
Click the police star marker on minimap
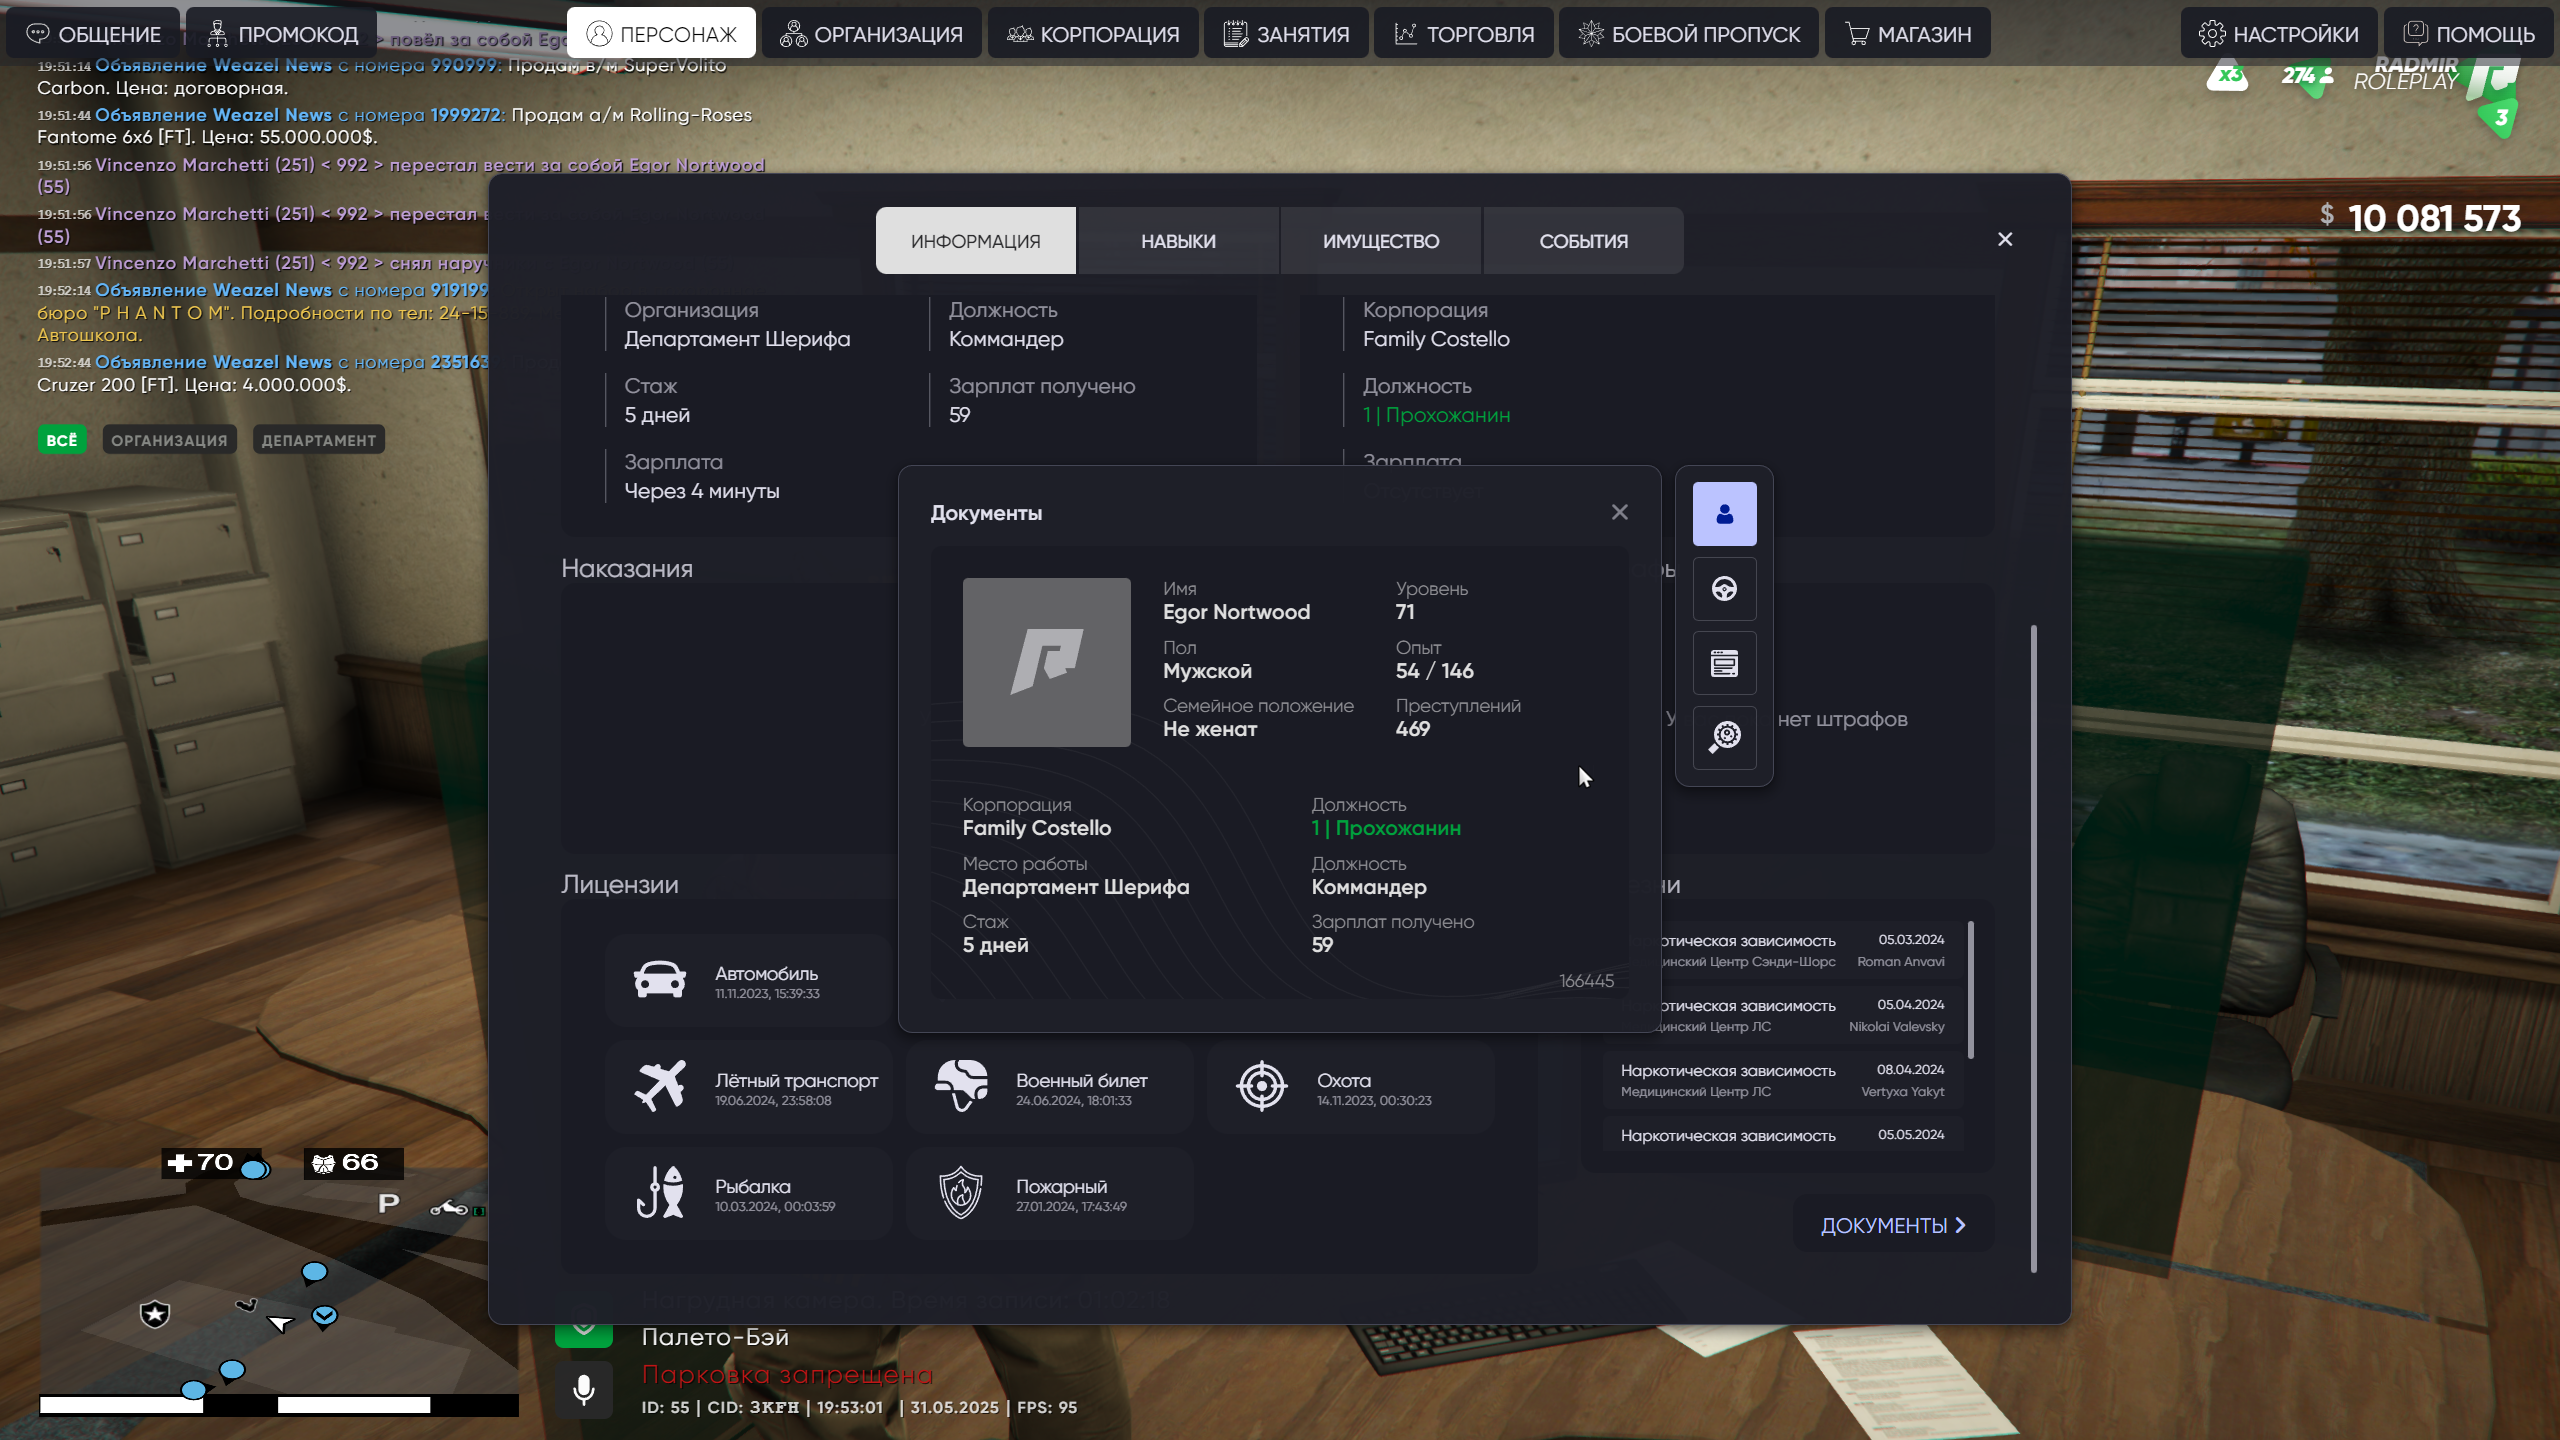[155, 1313]
